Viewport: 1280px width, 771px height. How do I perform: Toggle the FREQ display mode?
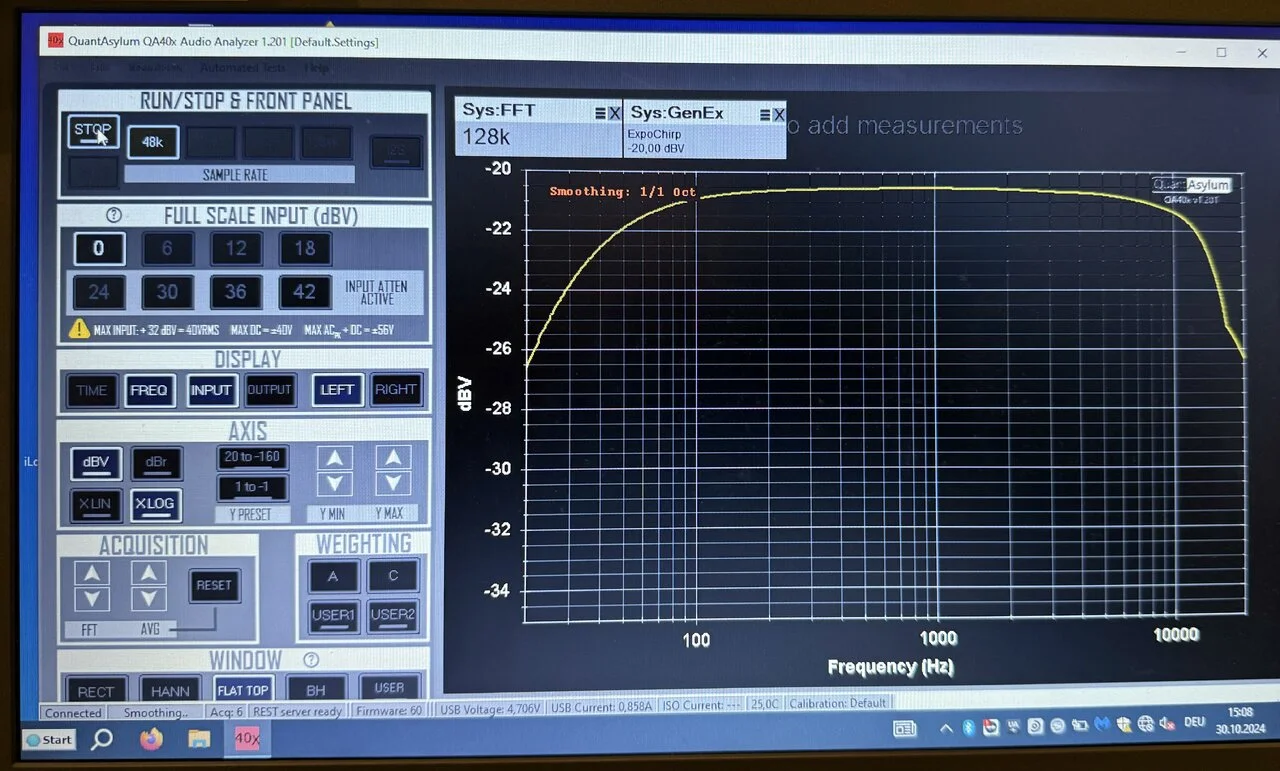149,390
